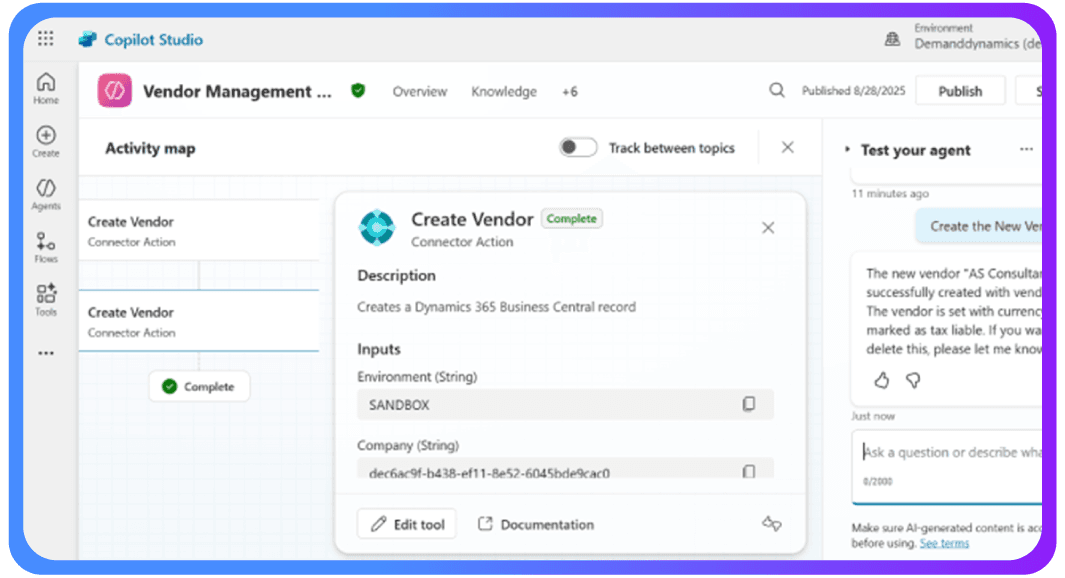Click the thumbs down feedback icon
This screenshot has width=1065, height=578.
pyautogui.click(x=914, y=380)
